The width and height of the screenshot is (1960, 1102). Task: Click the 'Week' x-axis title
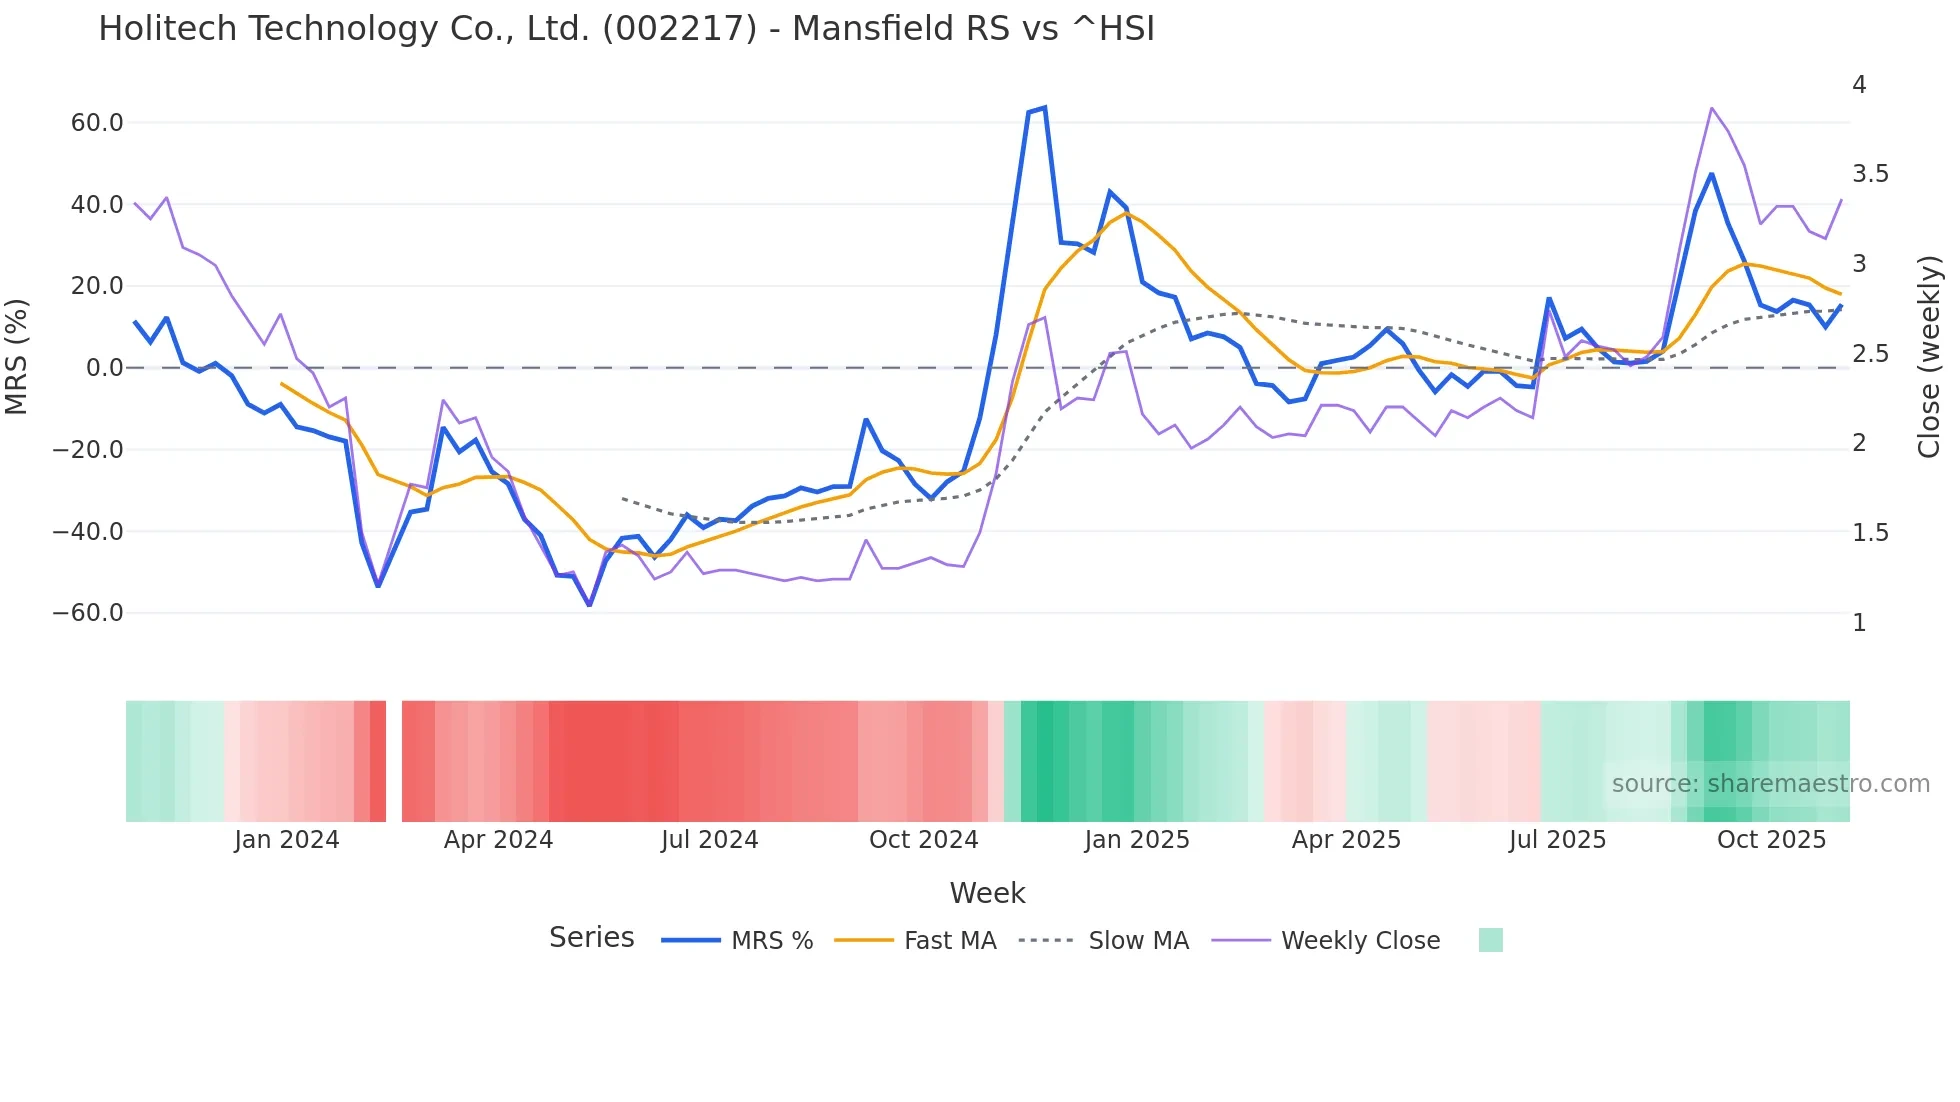pos(987,893)
